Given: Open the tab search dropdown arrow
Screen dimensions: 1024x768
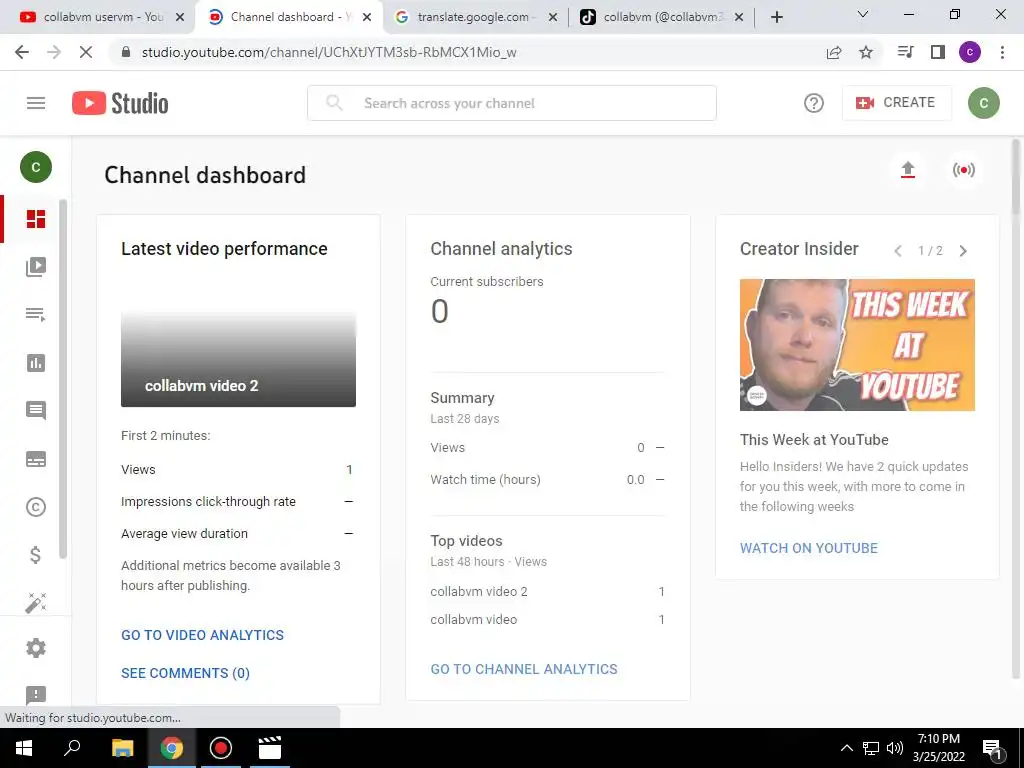Looking at the screenshot, I should (863, 14).
